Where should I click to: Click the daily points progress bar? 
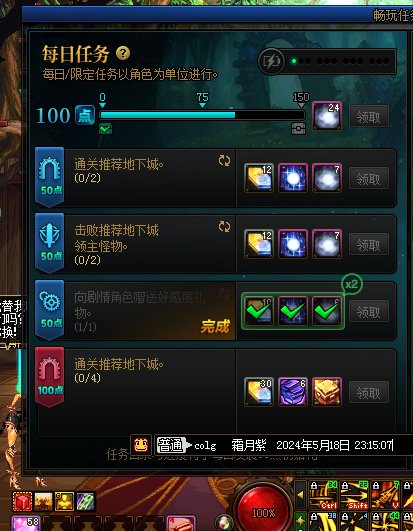coord(202,115)
